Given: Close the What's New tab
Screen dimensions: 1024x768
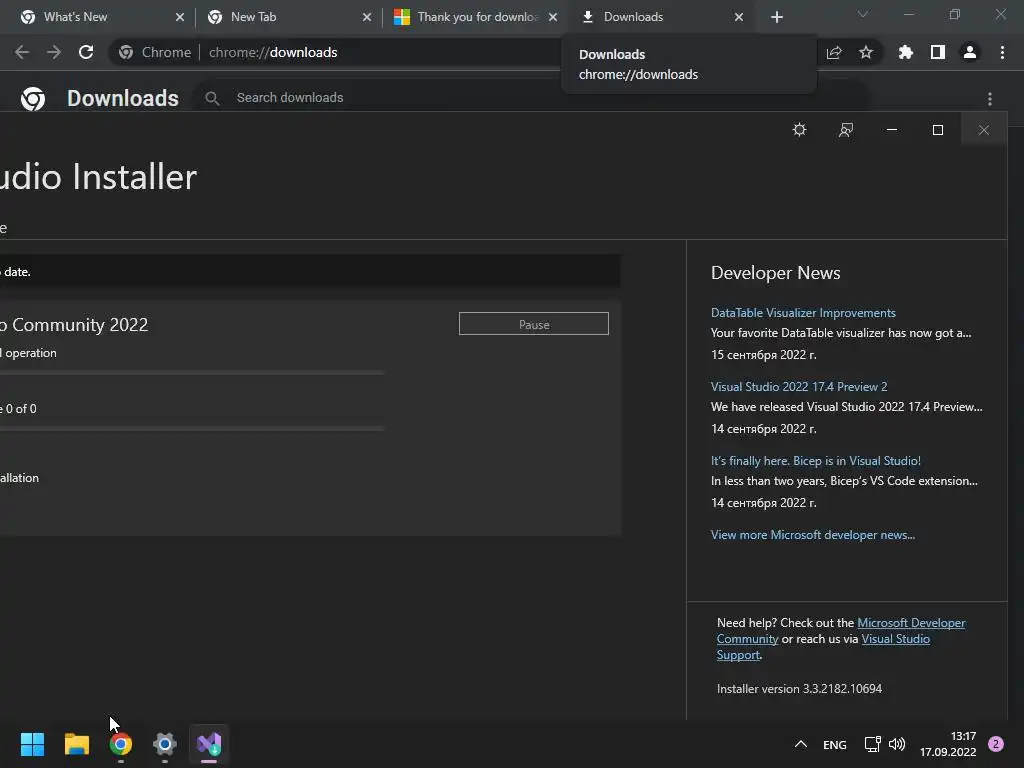Looking at the screenshot, I should click(180, 18).
